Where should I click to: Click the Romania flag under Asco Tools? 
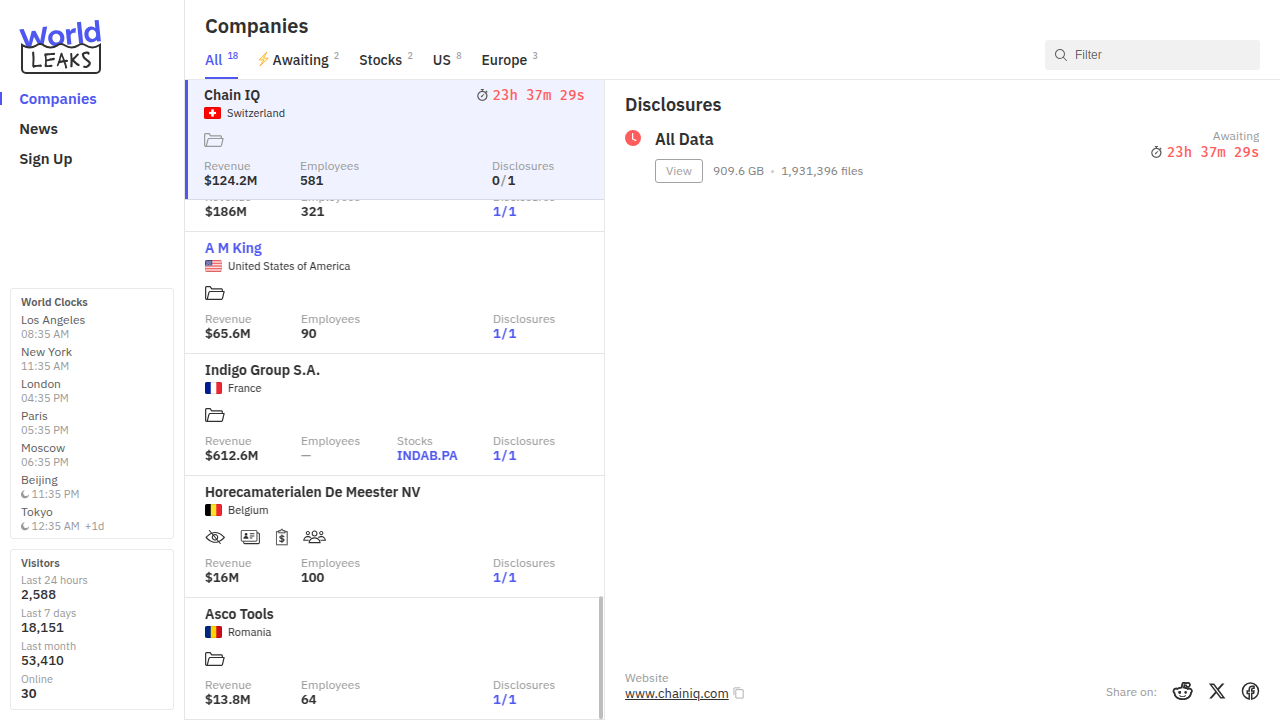[x=213, y=633]
